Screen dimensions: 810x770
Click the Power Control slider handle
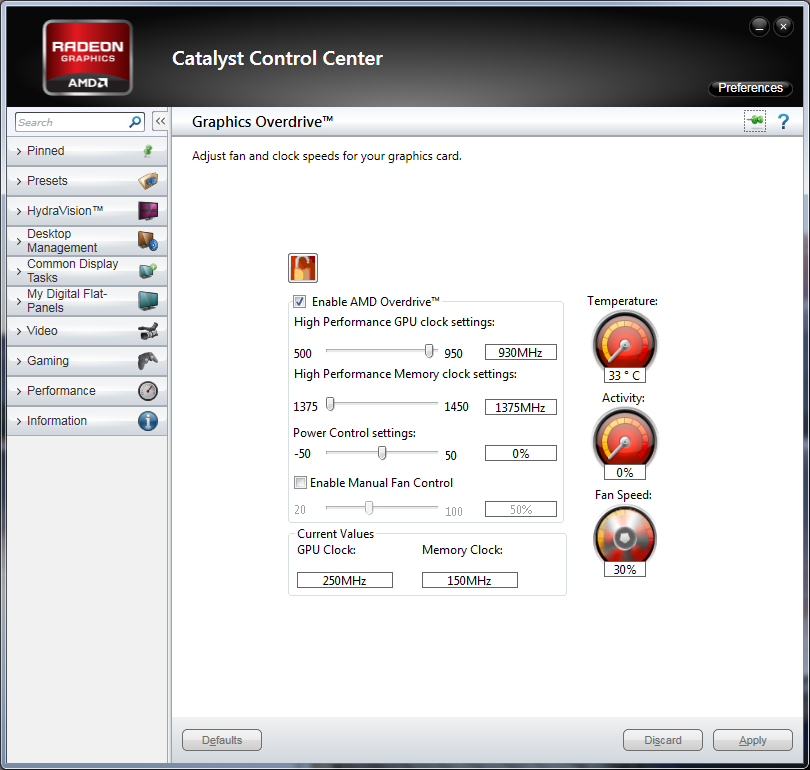pos(382,453)
